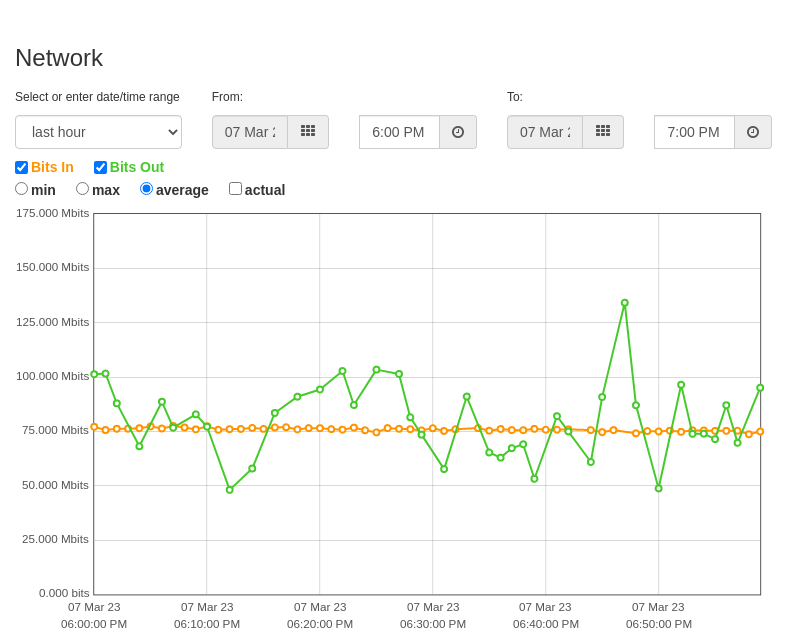787x634 pixels.
Task: Click the green peak data point near 134 Mbits
Action: (624, 303)
